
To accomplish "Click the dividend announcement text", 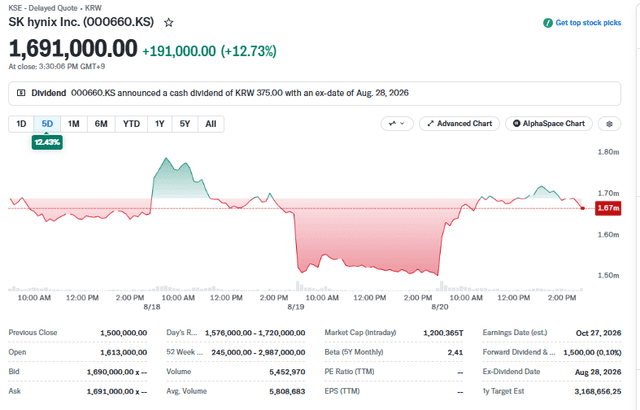I will [240, 93].
